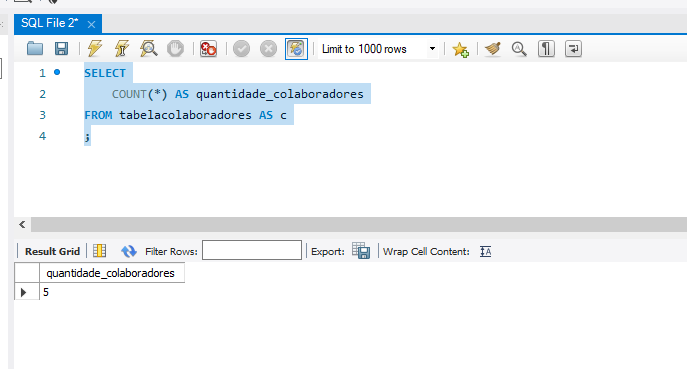The height and width of the screenshot is (369, 687).
Task: Click the statement marker dot on line 1
Action: tap(57, 72)
